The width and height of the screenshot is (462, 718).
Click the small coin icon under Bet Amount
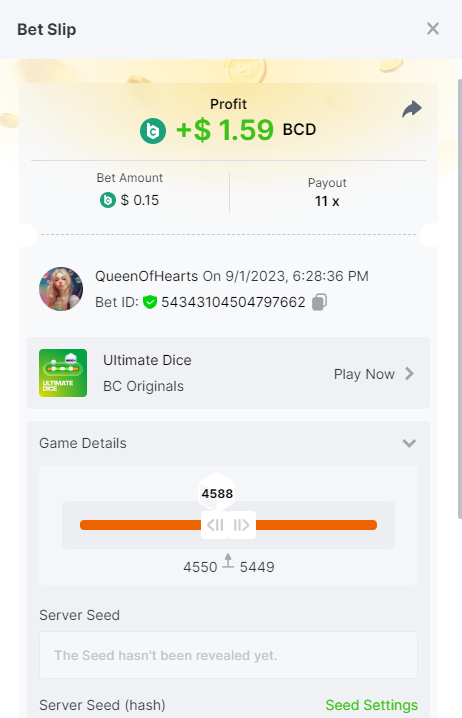click(x=108, y=200)
